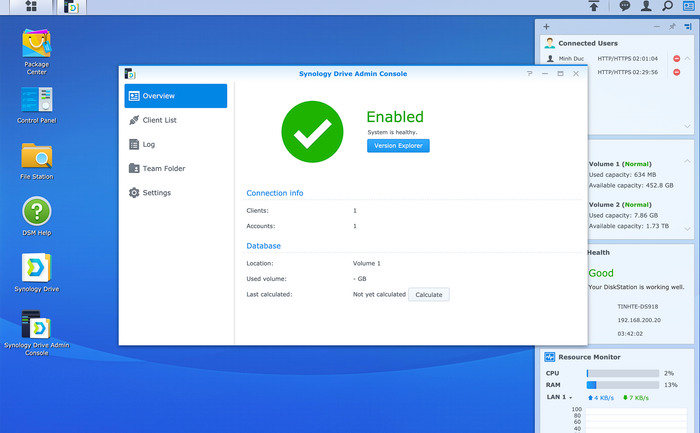
Task: Open the user options person icon
Action: click(646, 6)
